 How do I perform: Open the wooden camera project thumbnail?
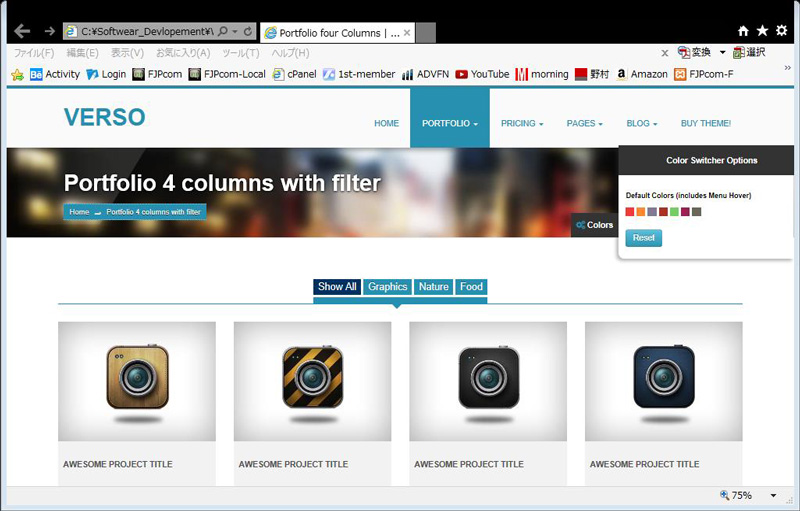click(137, 381)
